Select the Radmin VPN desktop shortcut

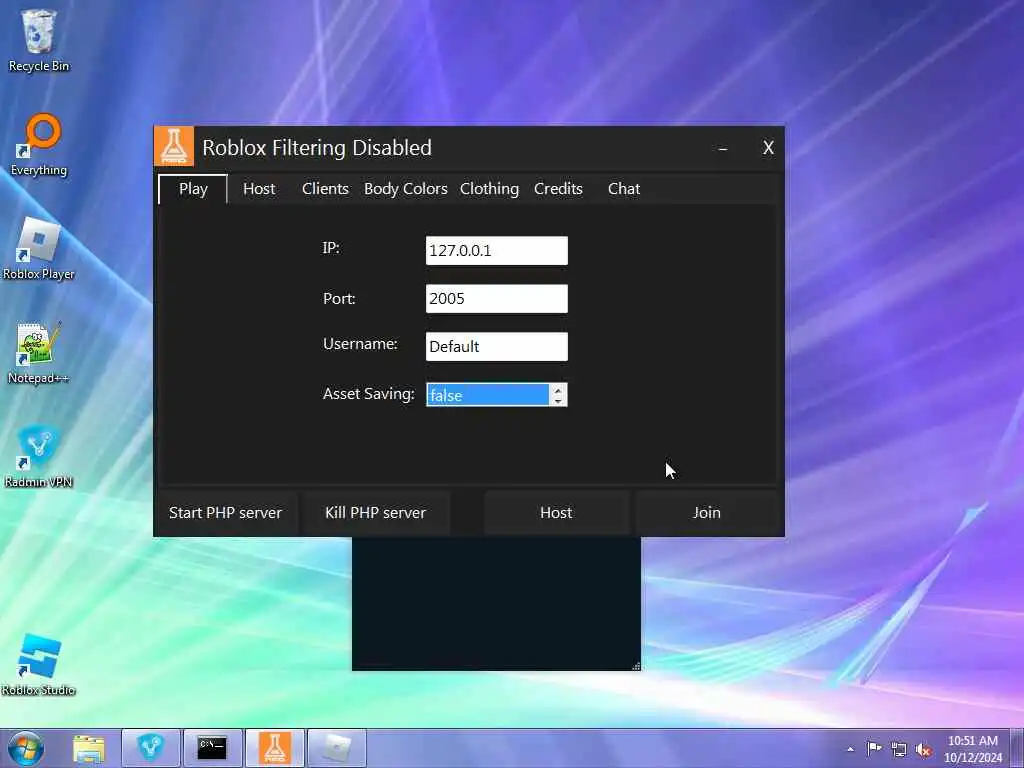tap(39, 456)
